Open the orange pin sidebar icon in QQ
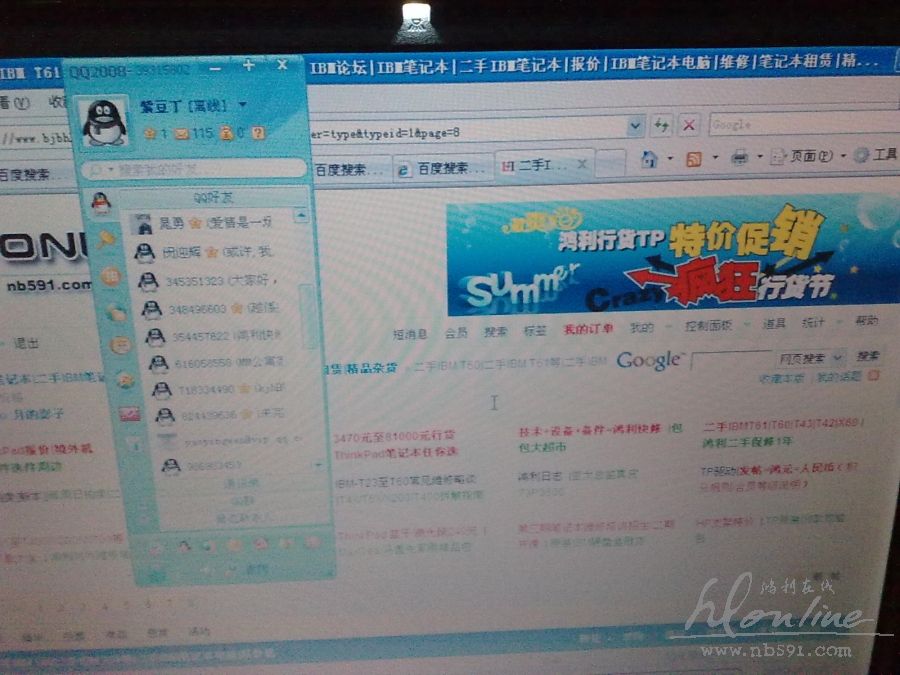 pos(106,239)
